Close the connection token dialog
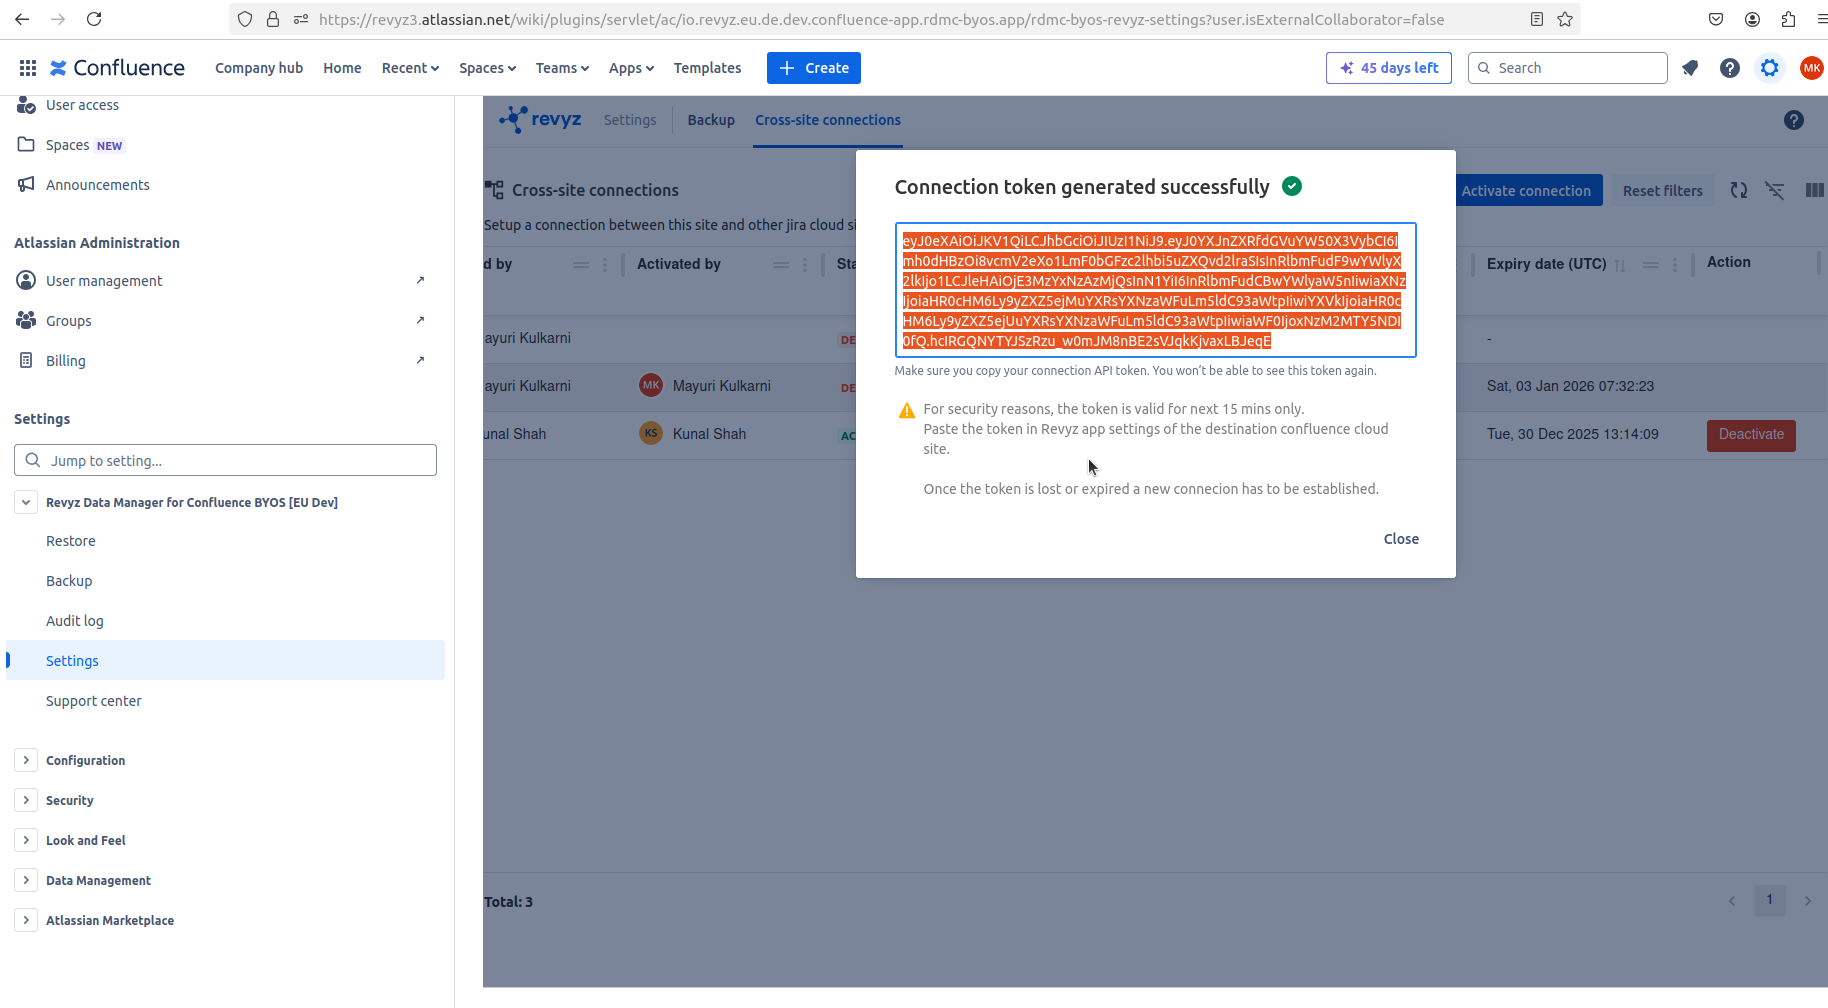This screenshot has width=1828, height=1008. coord(1401,539)
